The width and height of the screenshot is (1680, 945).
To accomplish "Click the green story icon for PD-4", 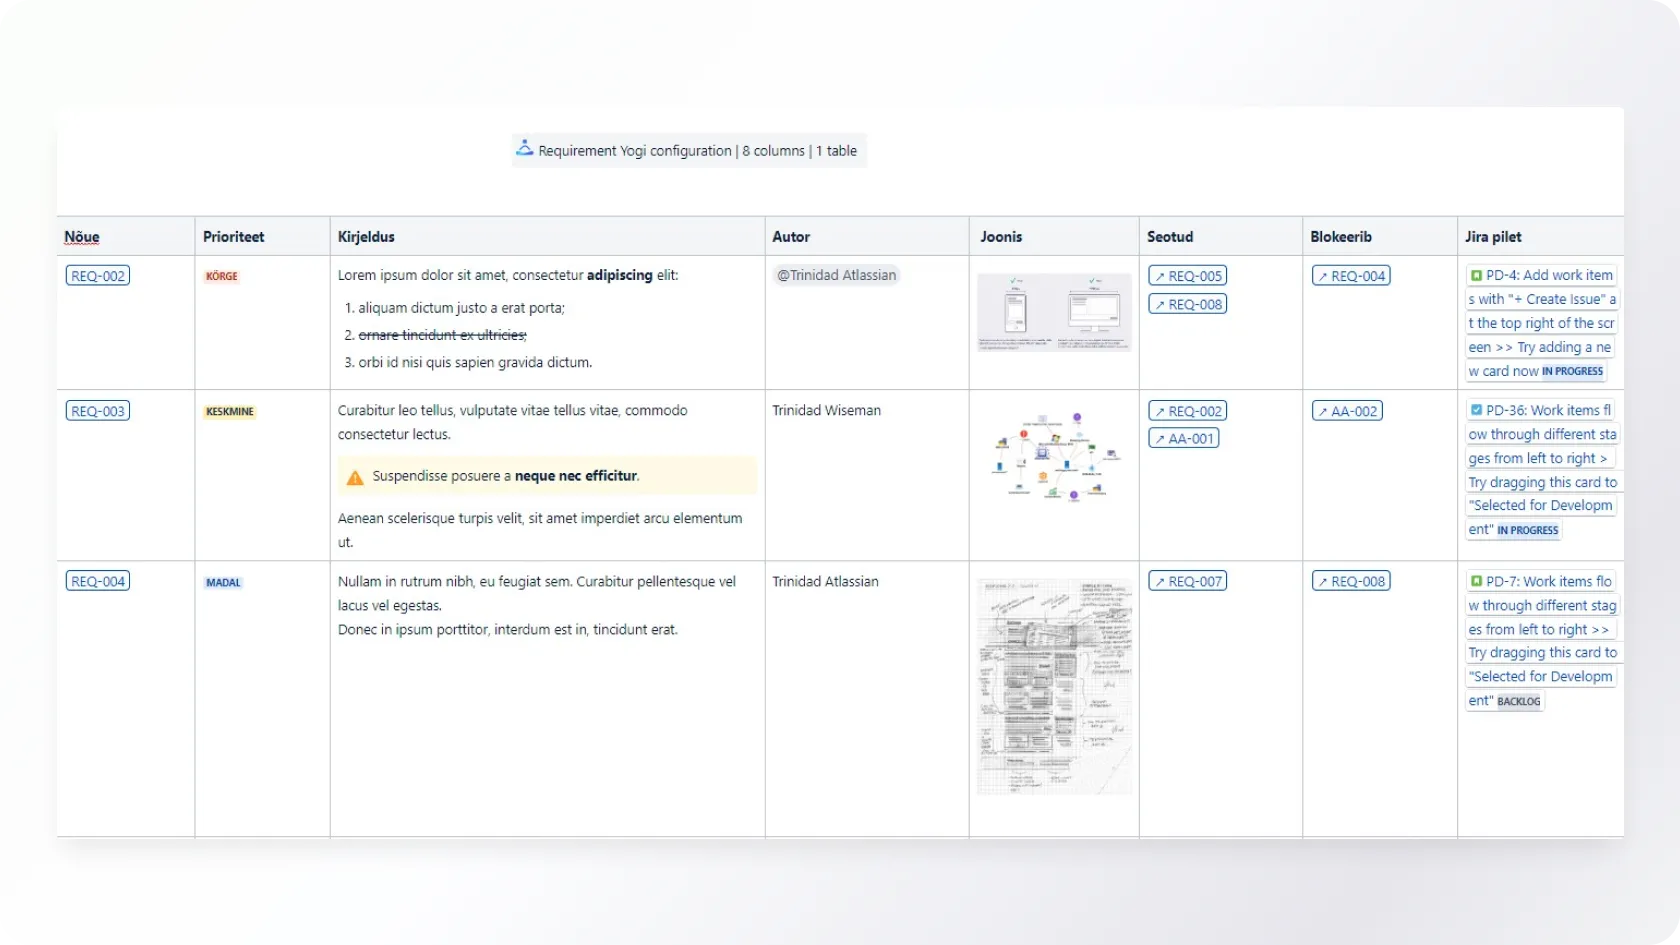I will click(x=1476, y=275).
